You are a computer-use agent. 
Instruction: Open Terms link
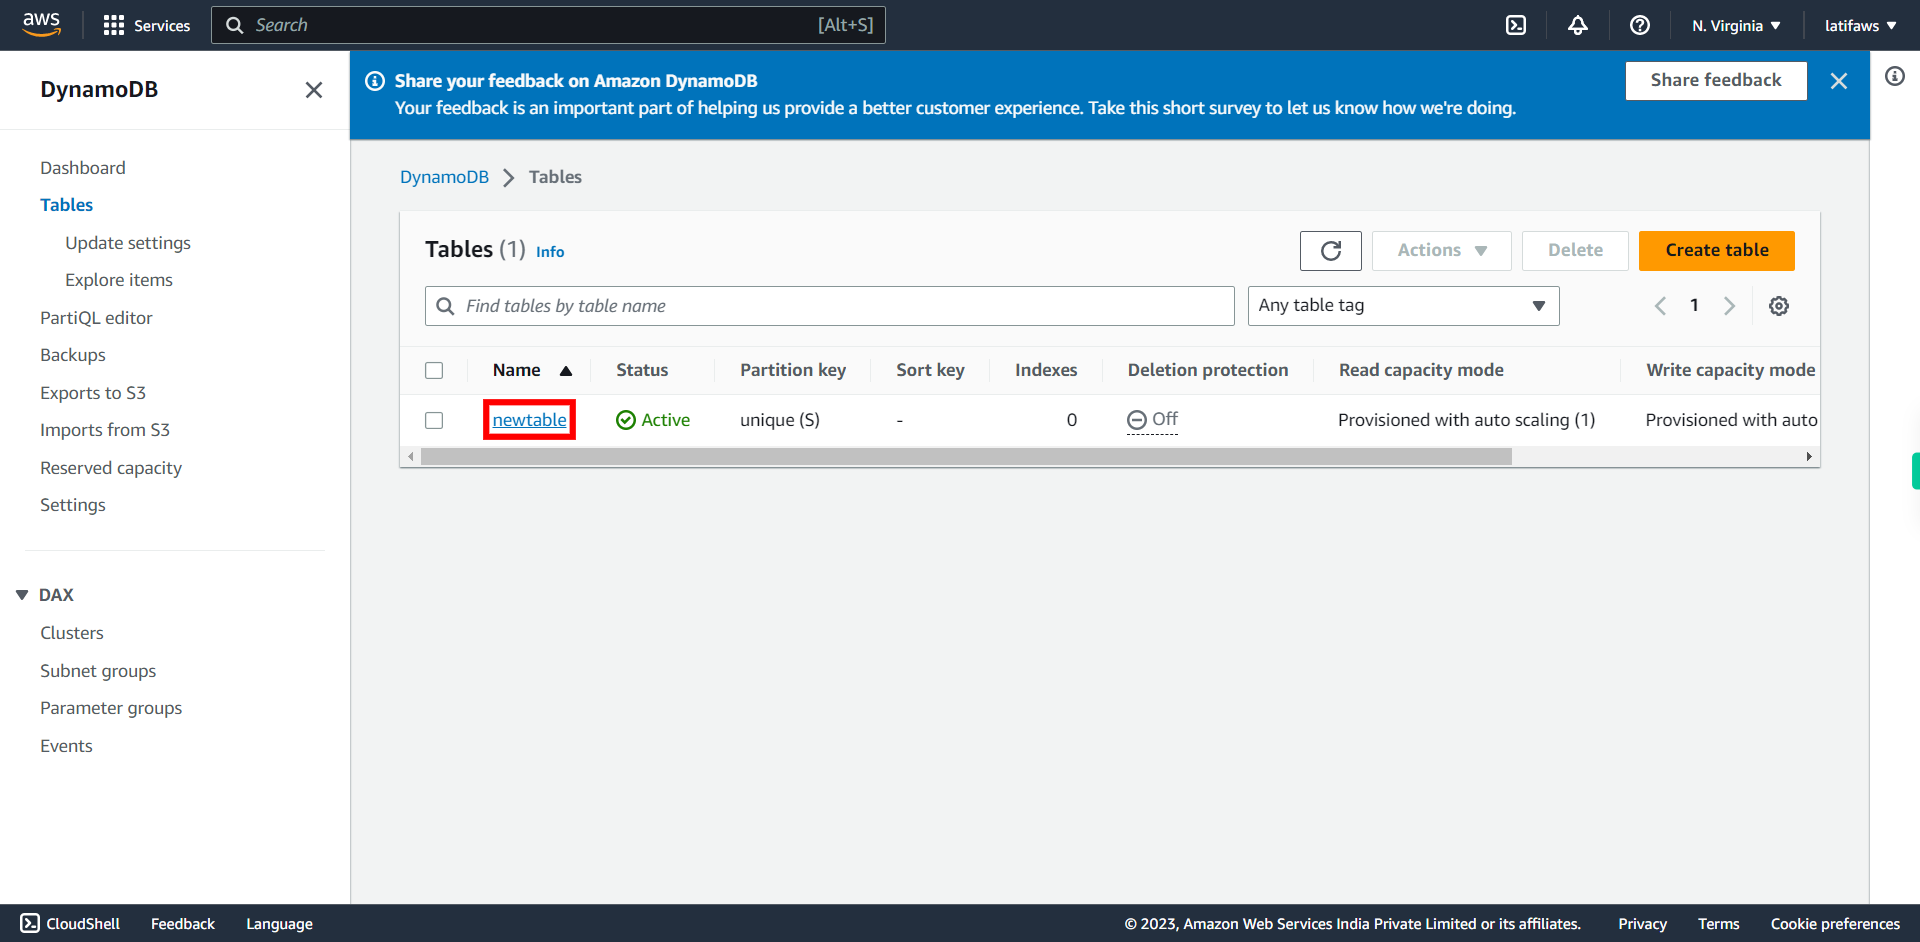pyautogui.click(x=1718, y=924)
